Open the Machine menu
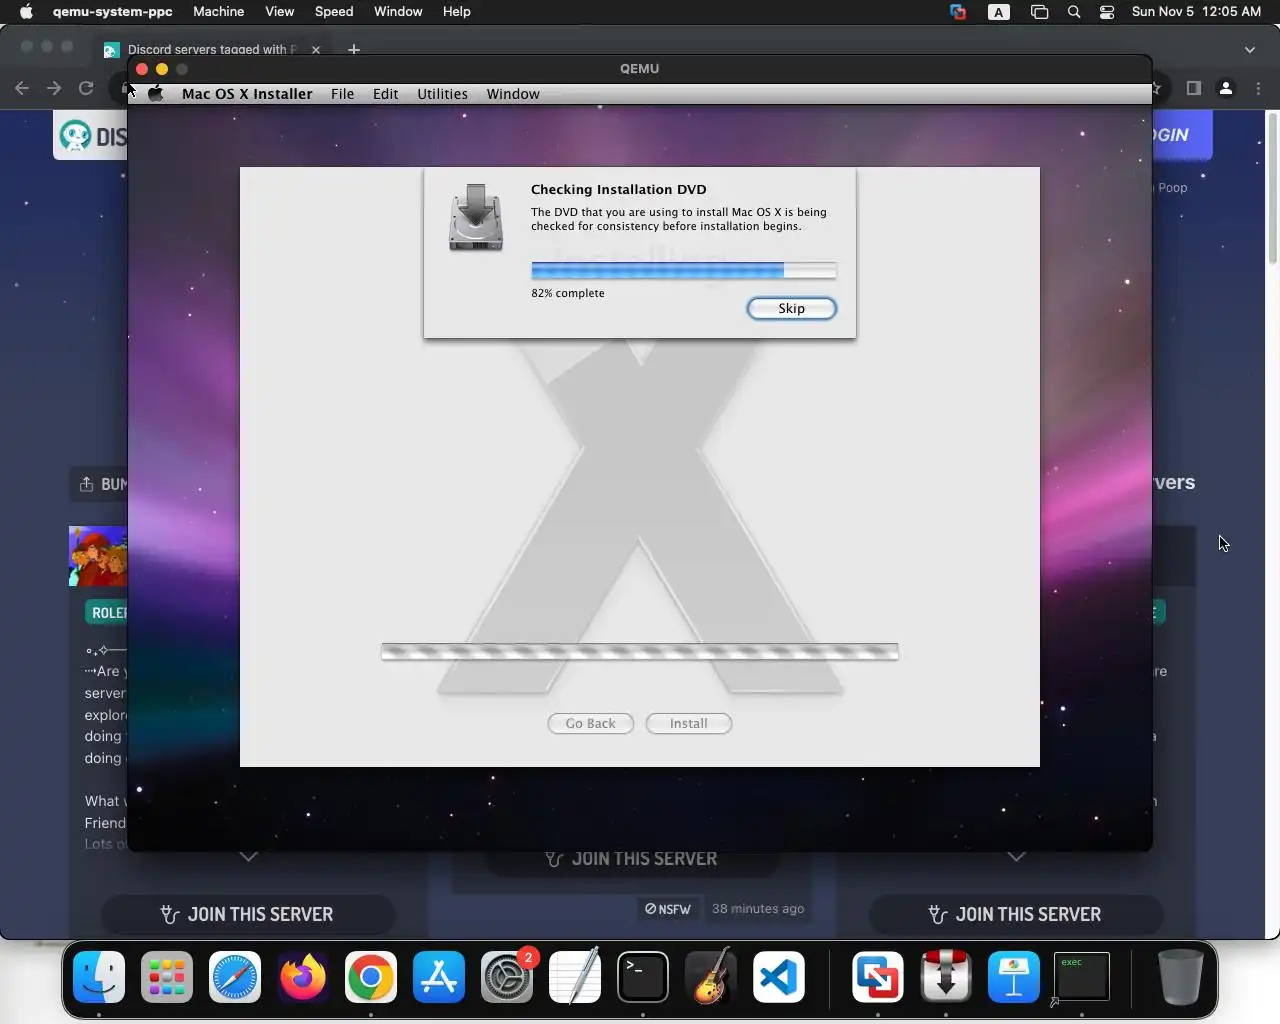 (219, 12)
